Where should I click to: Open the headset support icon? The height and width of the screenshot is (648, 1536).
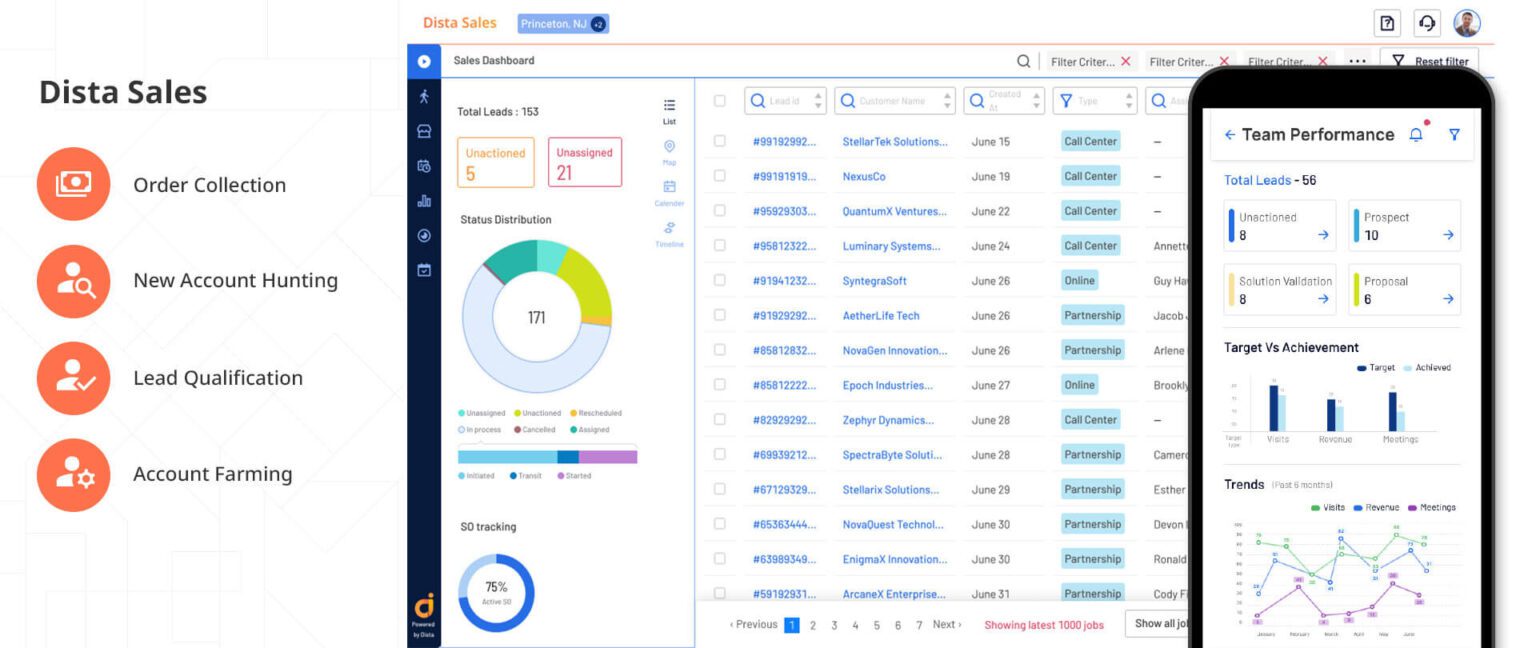point(1427,24)
